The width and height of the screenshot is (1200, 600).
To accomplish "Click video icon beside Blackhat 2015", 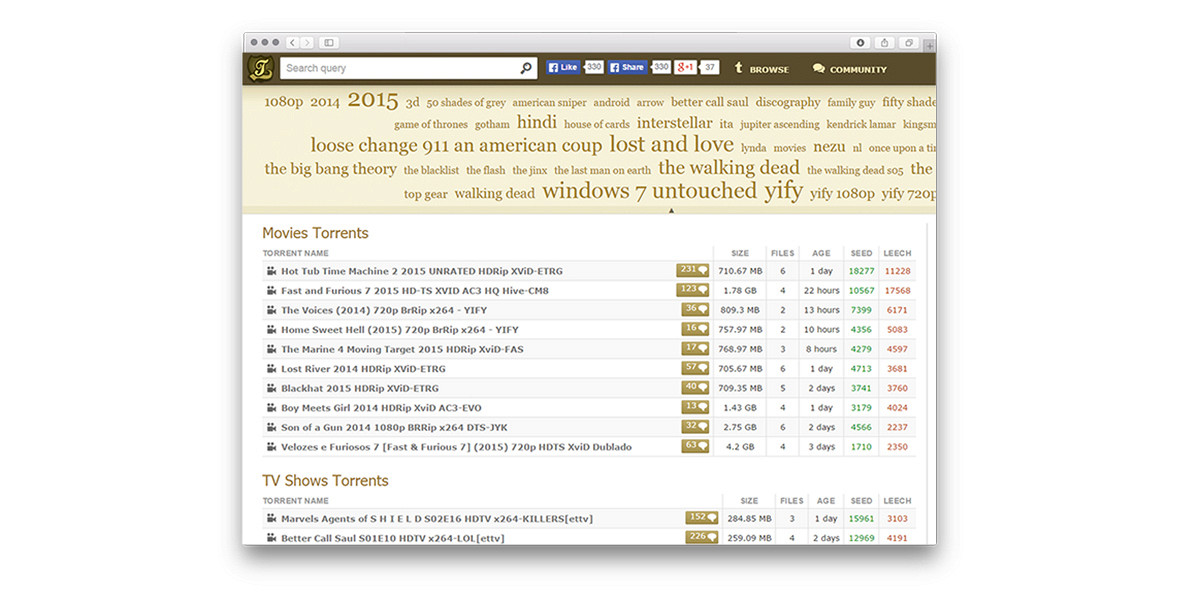I will coord(270,388).
